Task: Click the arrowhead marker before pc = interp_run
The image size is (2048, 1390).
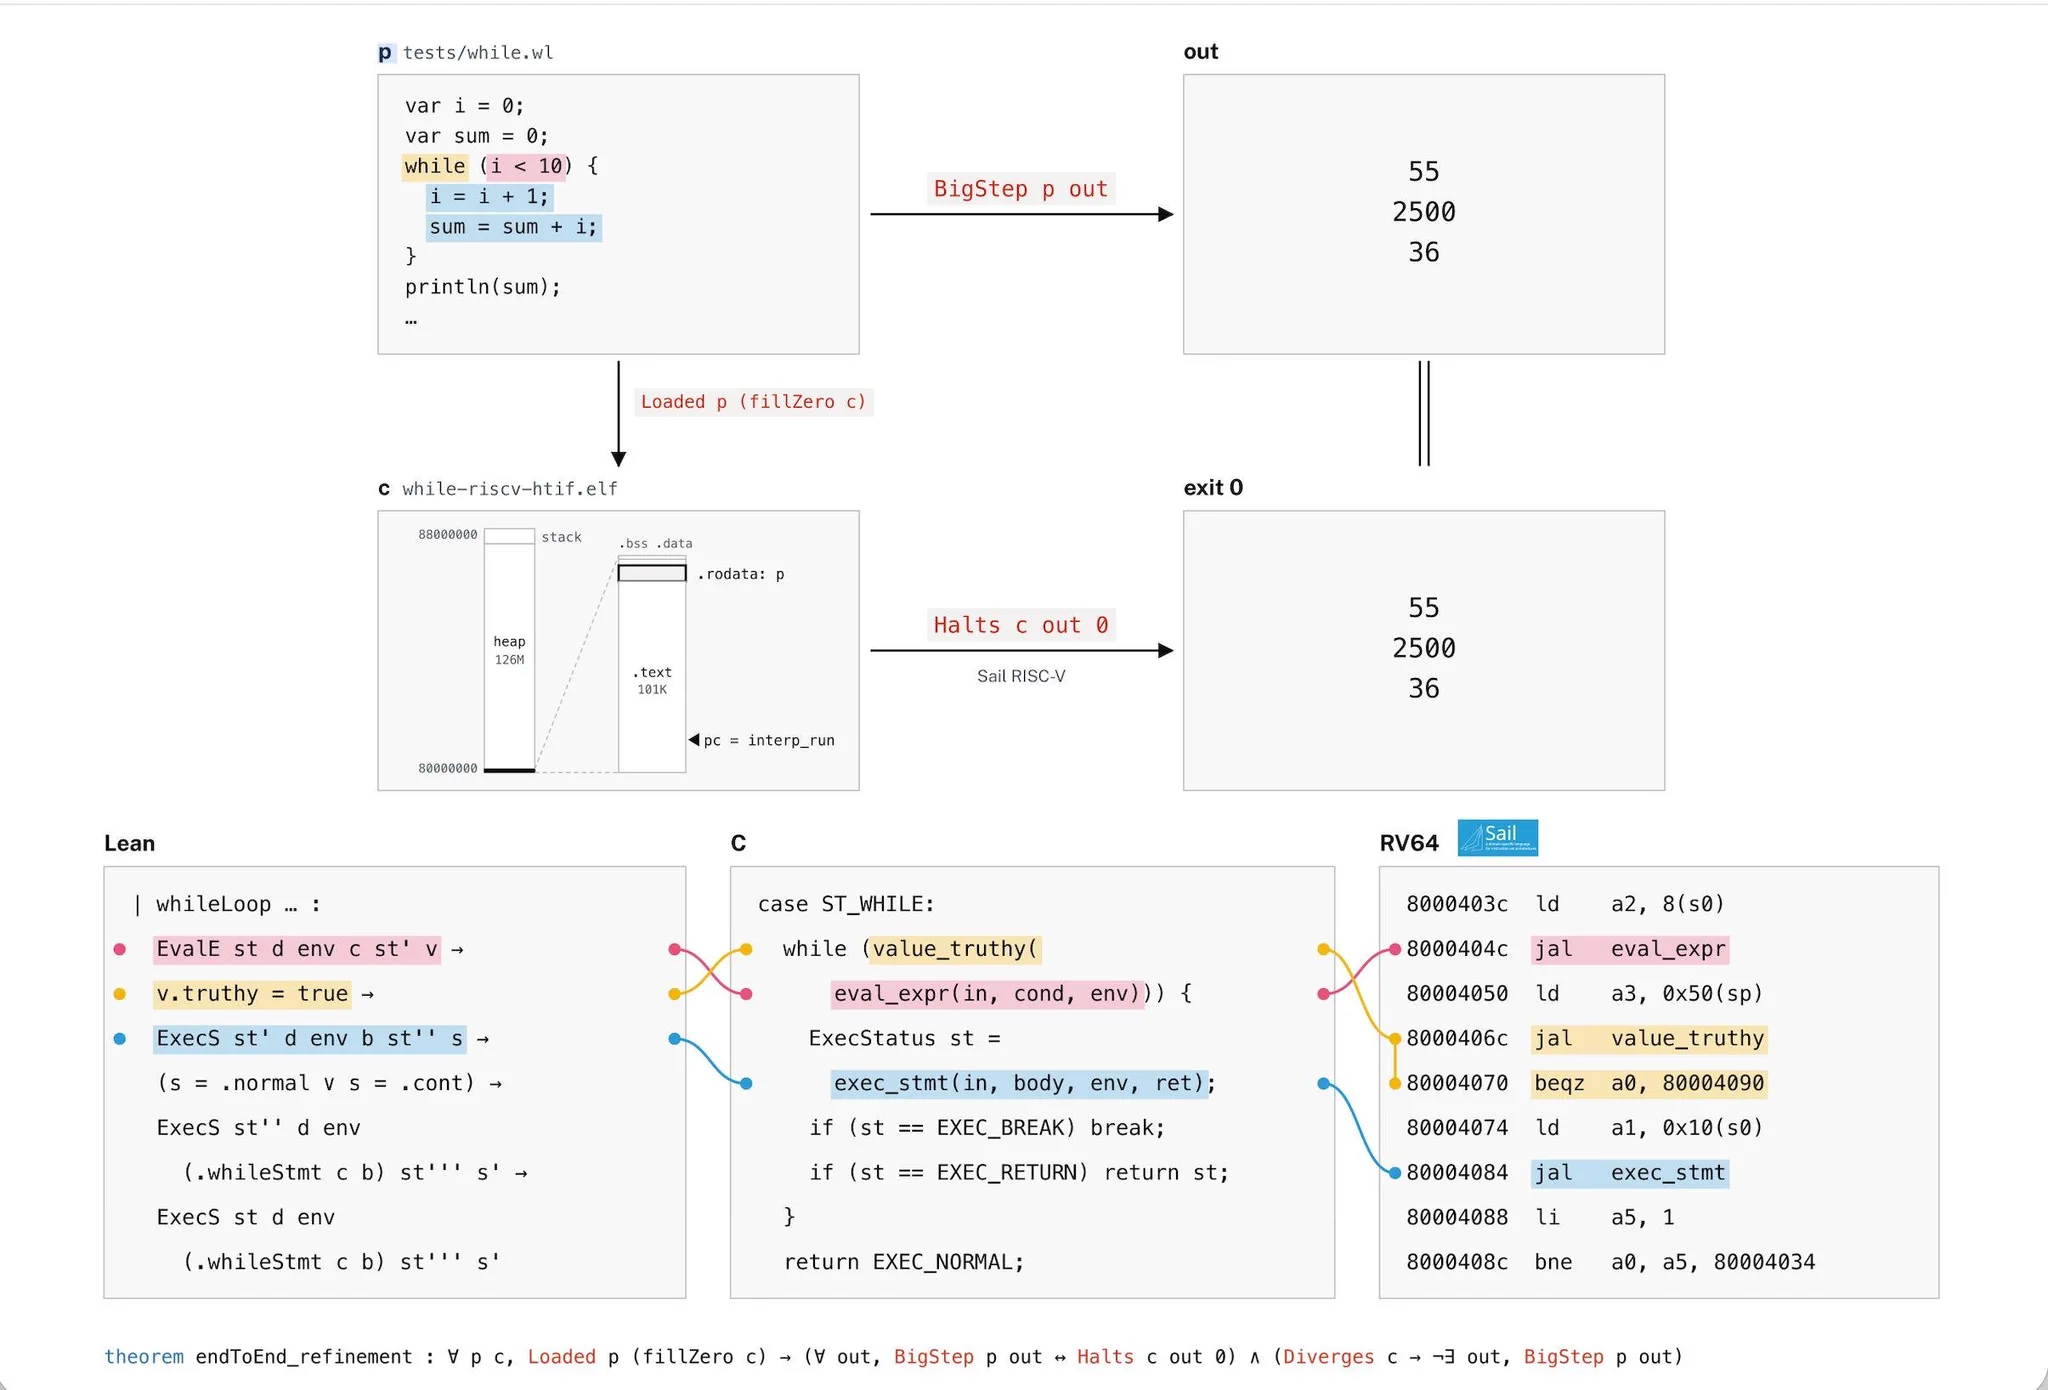Action: pos(694,740)
